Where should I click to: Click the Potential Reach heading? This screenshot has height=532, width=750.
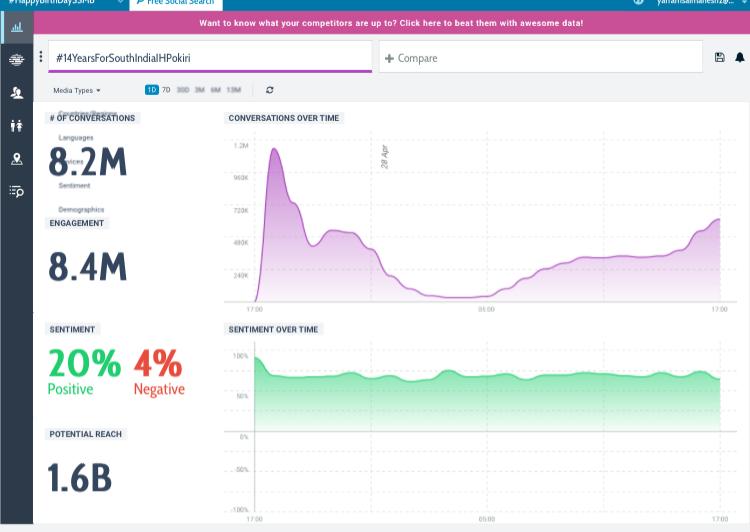pos(86,434)
